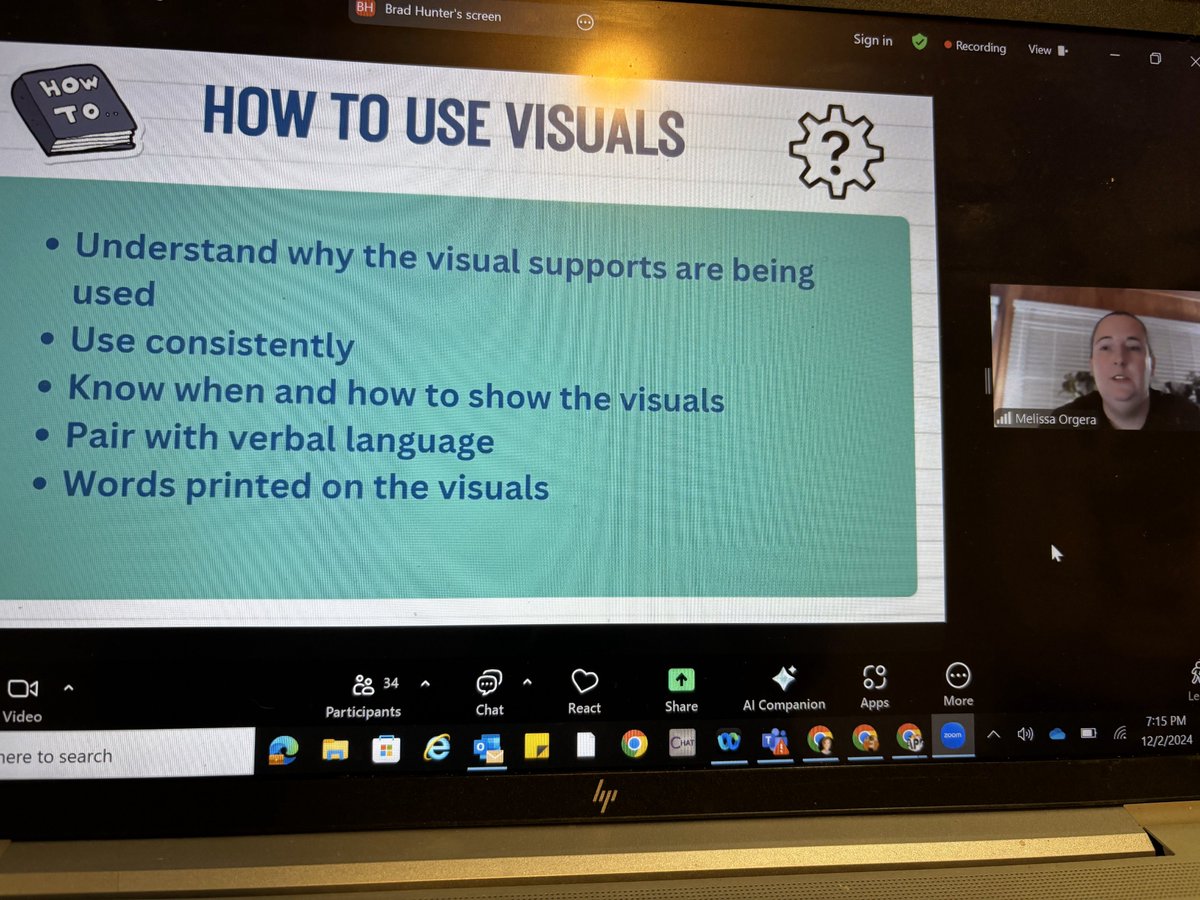Click the Sign in link
This screenshot has height=900, width=1200.
coord(872,40)
